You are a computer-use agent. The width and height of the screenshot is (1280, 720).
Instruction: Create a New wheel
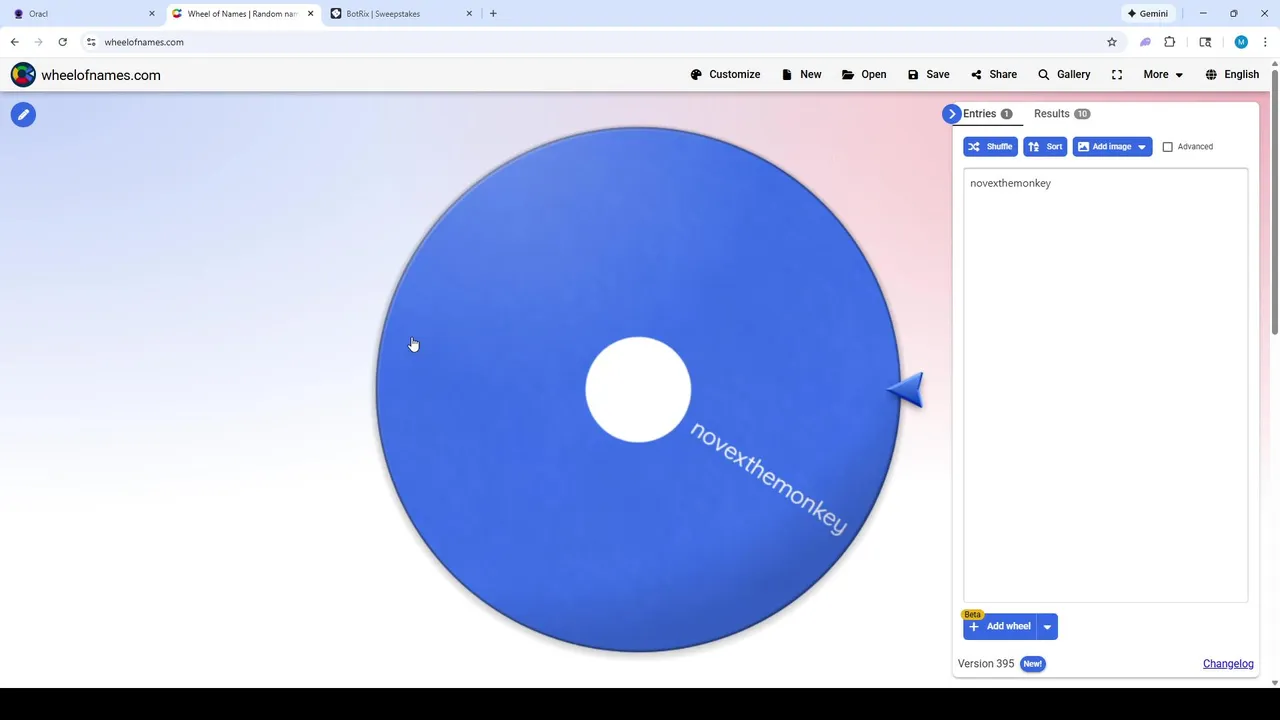click(x=801, y=75)
